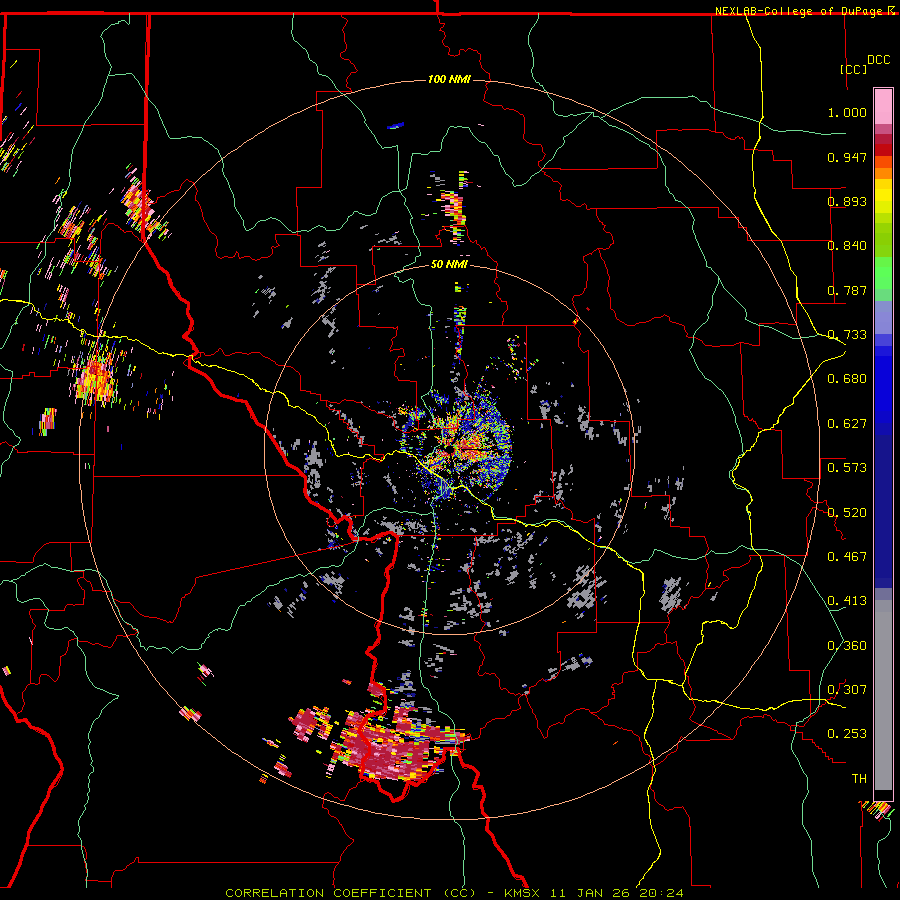The height and width of the screenshot is (900, 900).
Task: Select the 0.253 scale value
Action: point(847,734)
